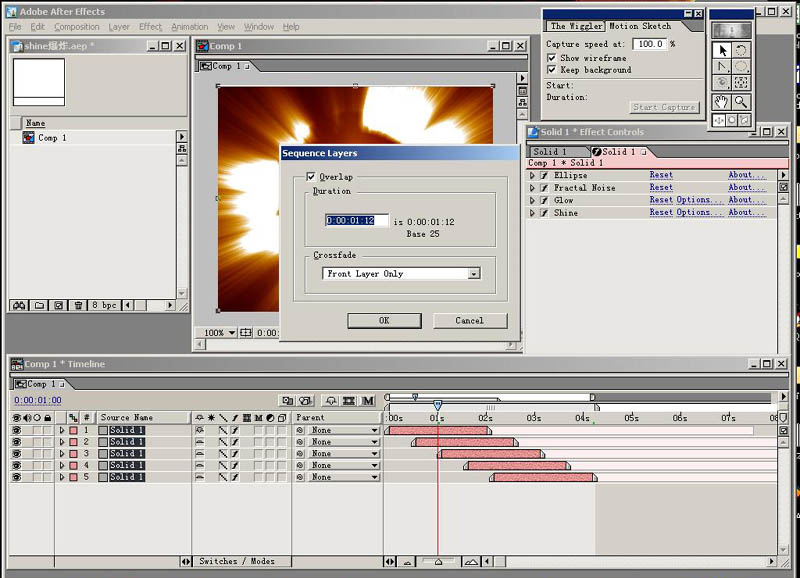This screenshot has height=578, width=800.
Task: Click the label color swatch of layer 1
Action: pyautogui.click(x=73, y=430)
